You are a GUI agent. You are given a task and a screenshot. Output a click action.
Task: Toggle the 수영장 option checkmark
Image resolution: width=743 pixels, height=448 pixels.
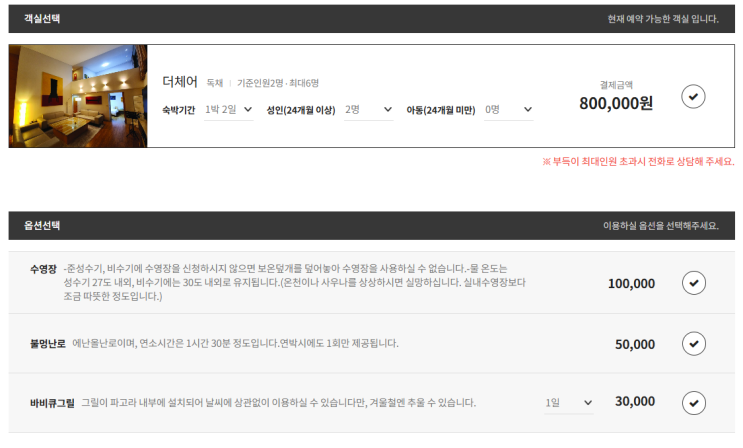click(694, 283)
